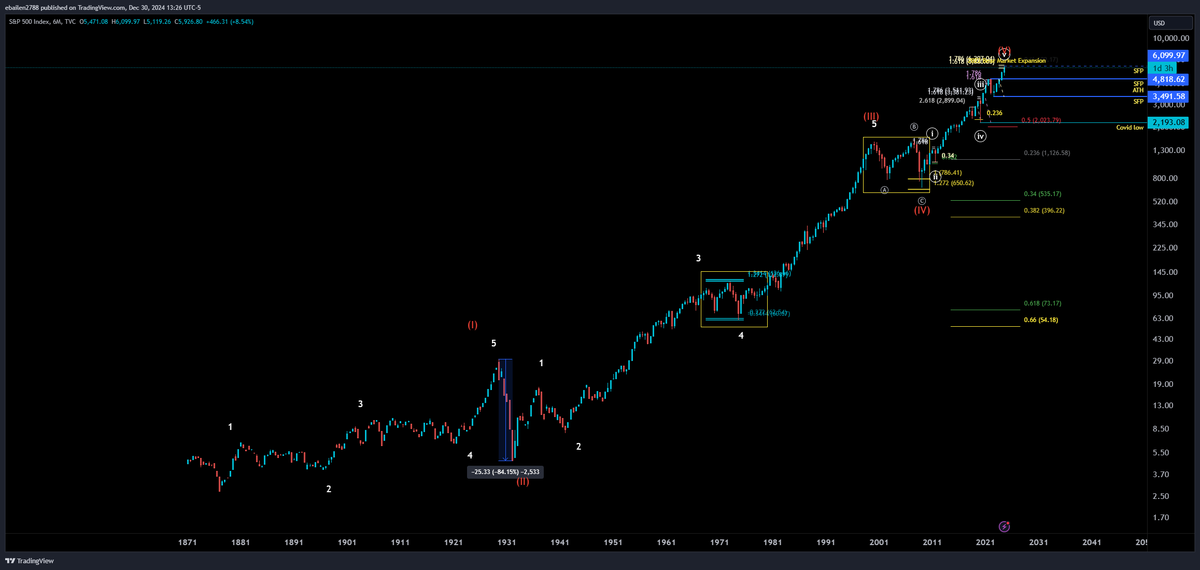Click the 1.272 (650.62) extension label
1200x570 pixels.
(x=954, y=183)
